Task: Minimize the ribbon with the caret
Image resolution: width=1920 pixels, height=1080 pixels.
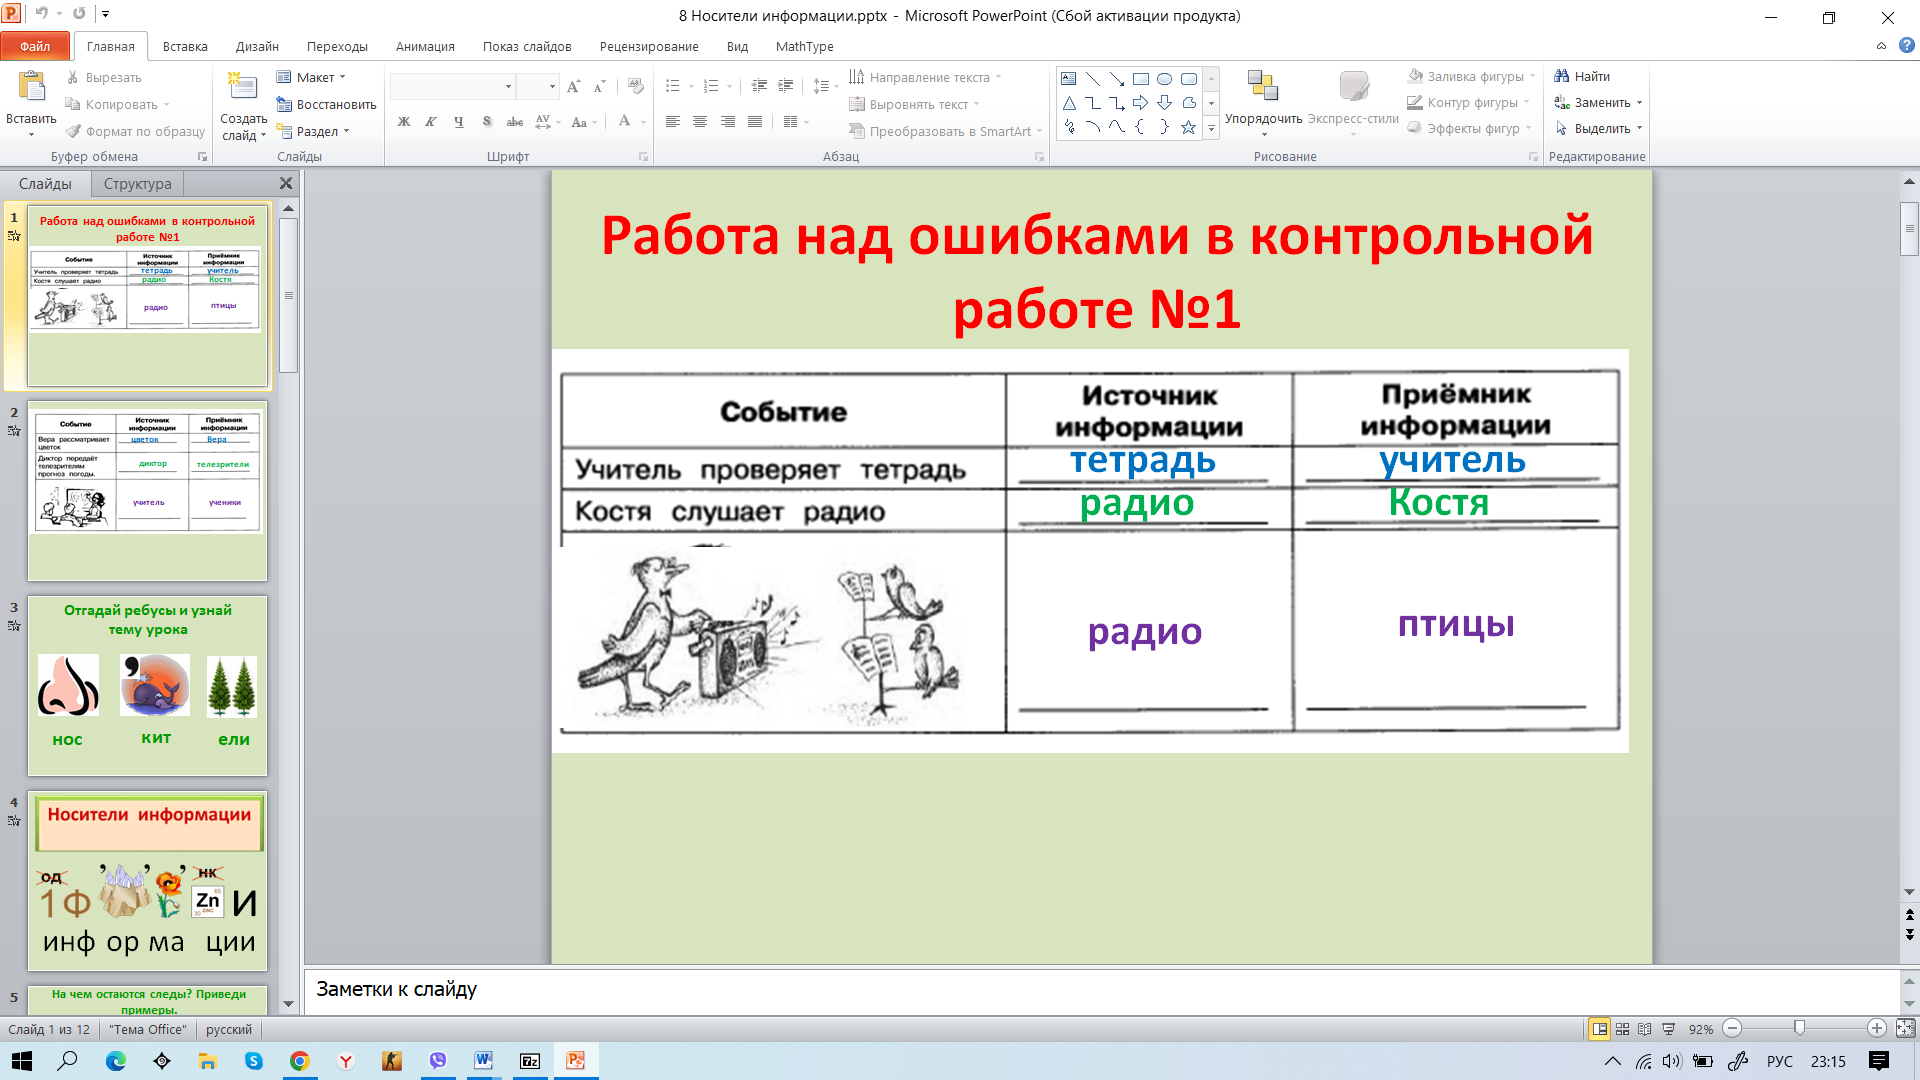Action: coord(1881,46)
